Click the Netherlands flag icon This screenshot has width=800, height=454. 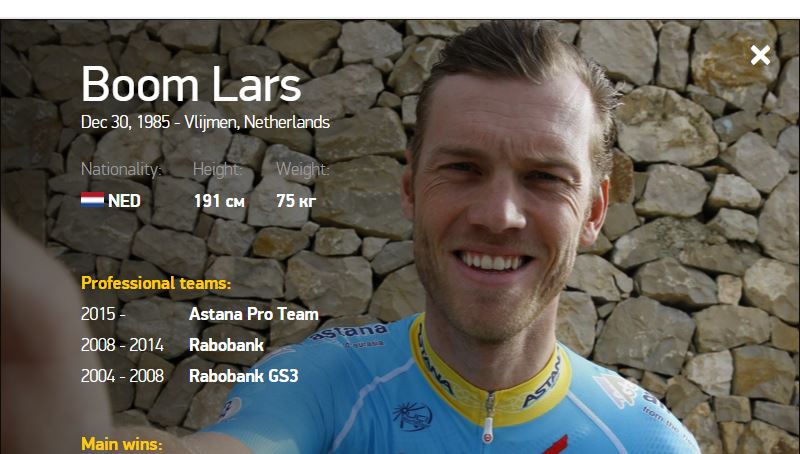click(92, 200)
